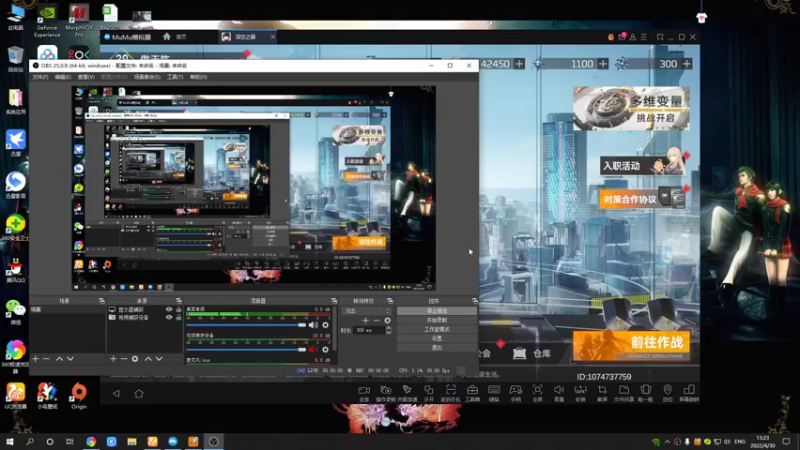
Task: Toggle lock on video capture device source
Action: 178,317
